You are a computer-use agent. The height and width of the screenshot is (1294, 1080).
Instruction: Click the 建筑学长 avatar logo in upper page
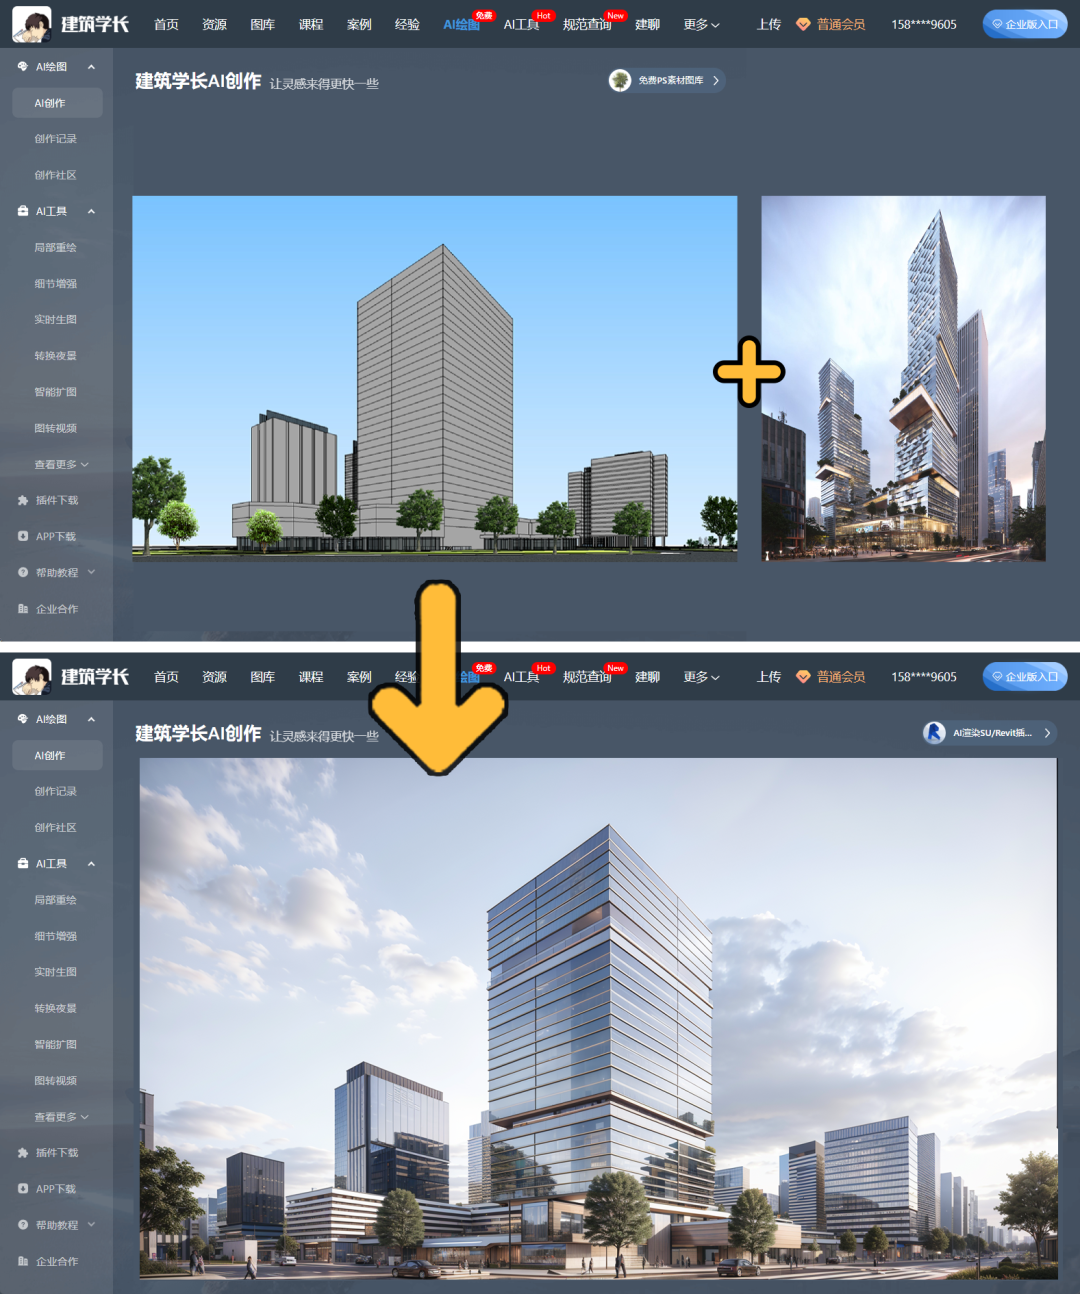32,24
